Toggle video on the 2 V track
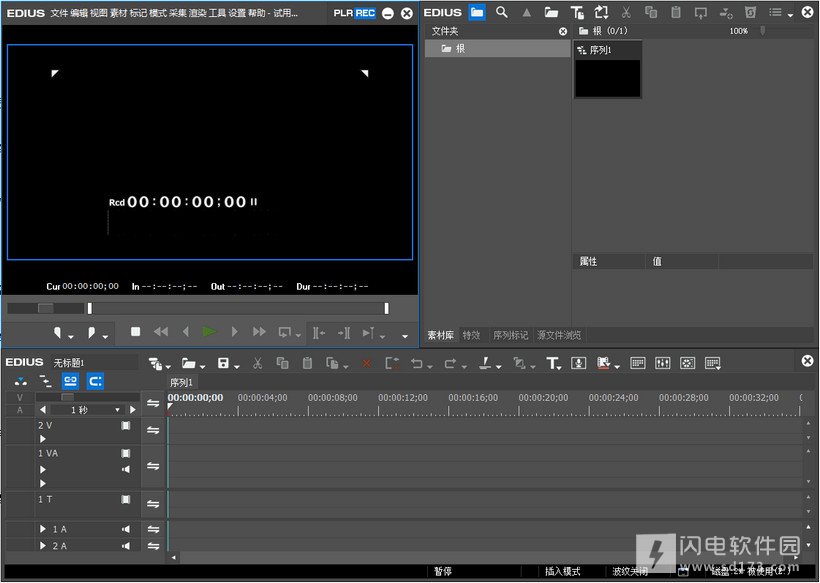Screen dimensions: 820x583 click(x=126, y=425)
